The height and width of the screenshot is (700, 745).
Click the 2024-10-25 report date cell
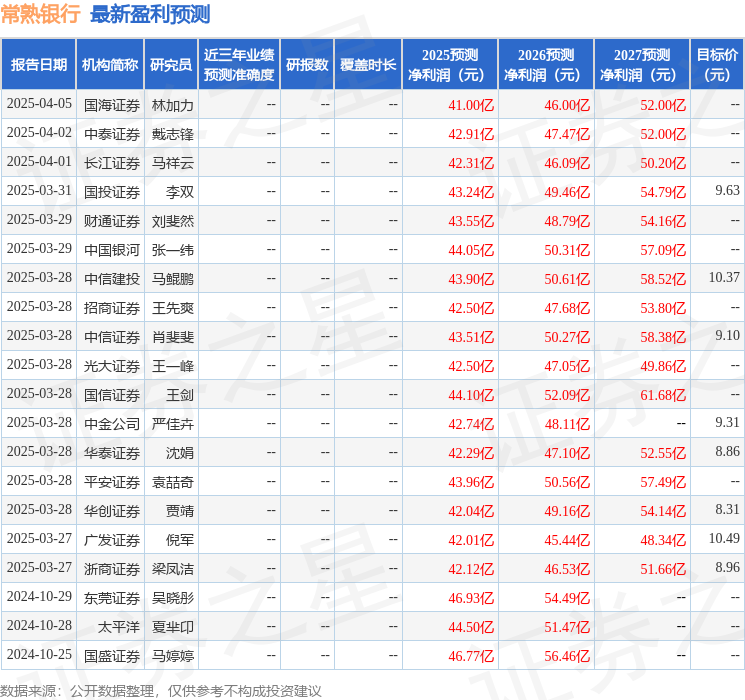point(39,656)
